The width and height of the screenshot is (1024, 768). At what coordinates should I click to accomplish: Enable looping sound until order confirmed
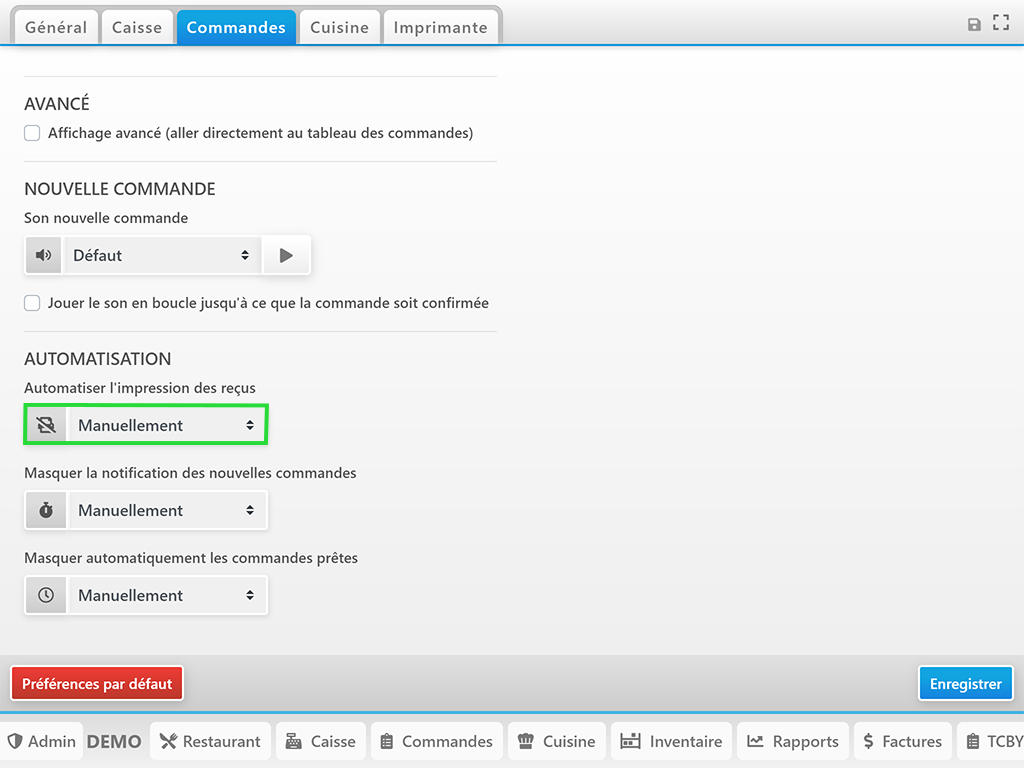[32, 303]
